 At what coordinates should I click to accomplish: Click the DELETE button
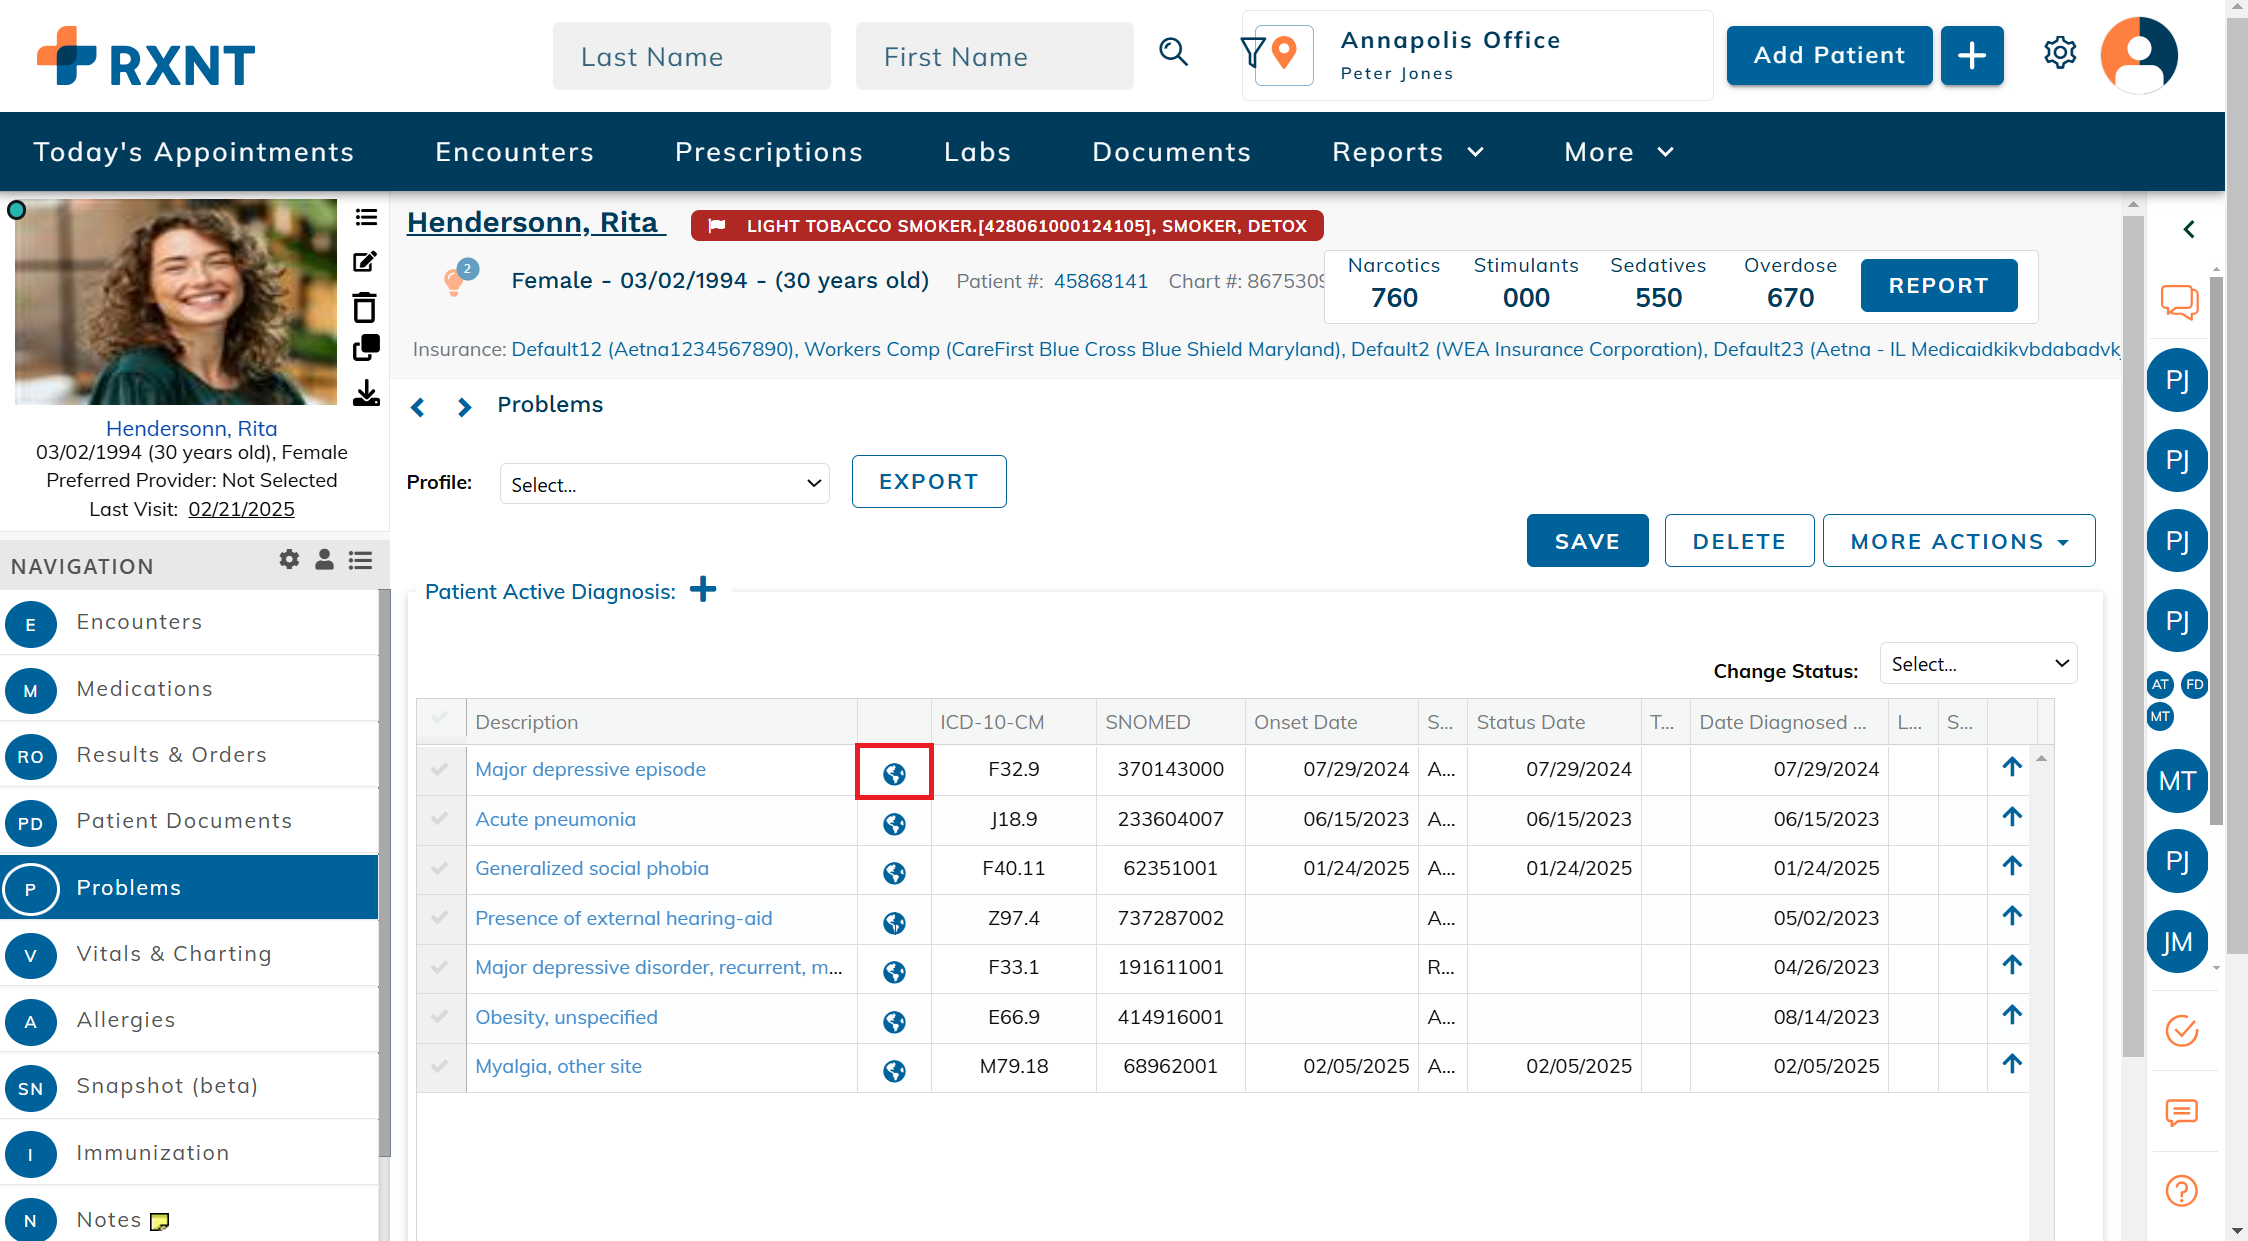pyautogui.click(x=1739, y=541)
